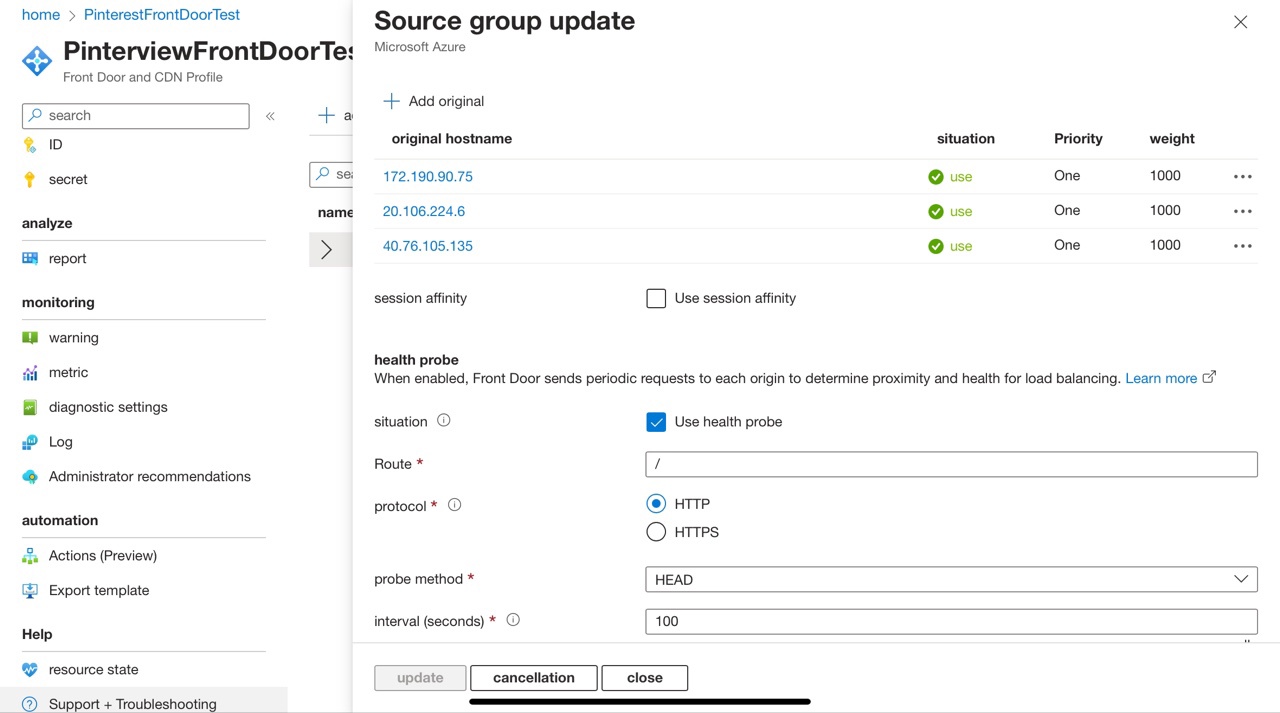Open the Export template icon
The image size is (1280, 713).
[x=30, y=591]
